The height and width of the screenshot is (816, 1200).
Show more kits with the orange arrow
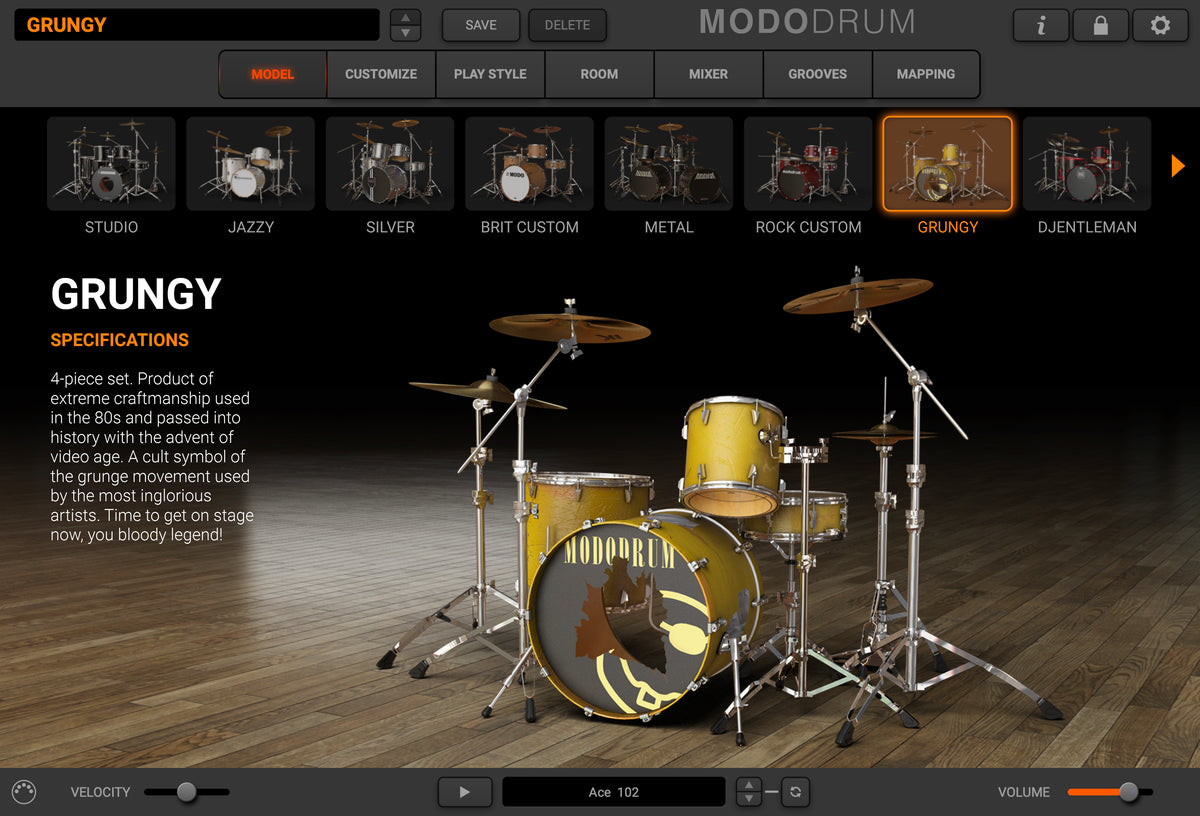pyautogui.click(x=1178, y=165)
